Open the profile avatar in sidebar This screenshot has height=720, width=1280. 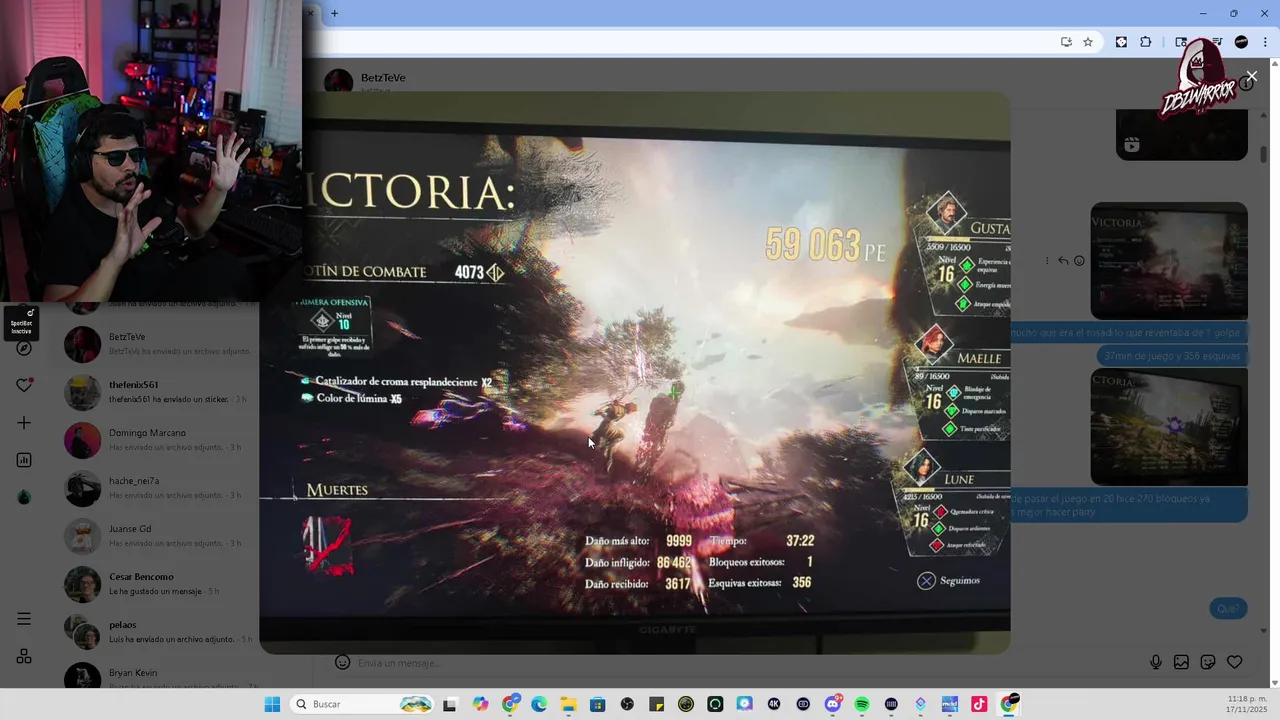pos(24,497)
